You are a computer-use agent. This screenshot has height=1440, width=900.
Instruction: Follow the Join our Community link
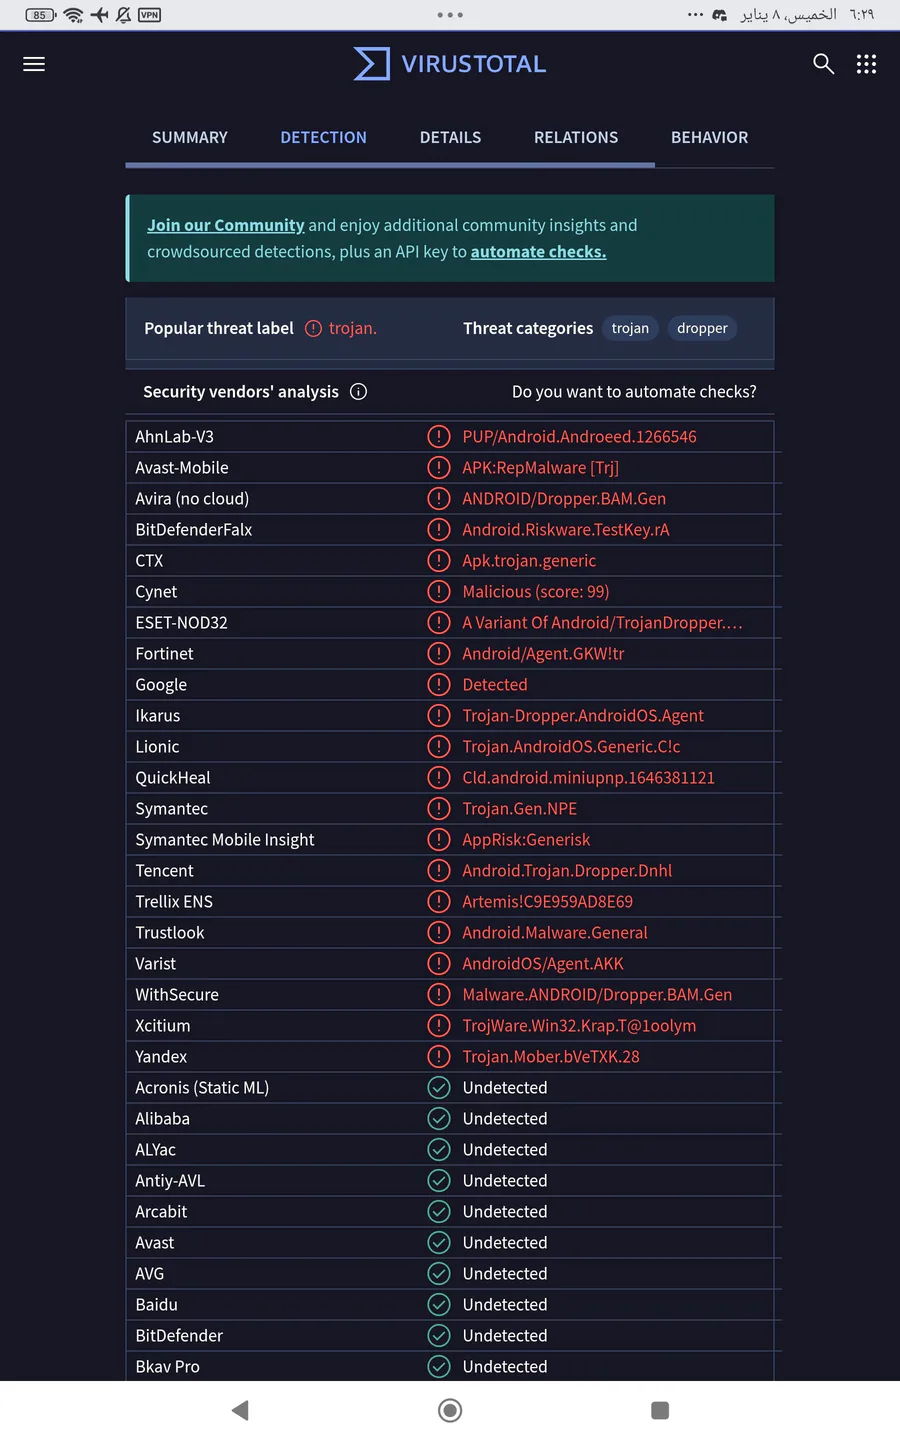point(225,226)
